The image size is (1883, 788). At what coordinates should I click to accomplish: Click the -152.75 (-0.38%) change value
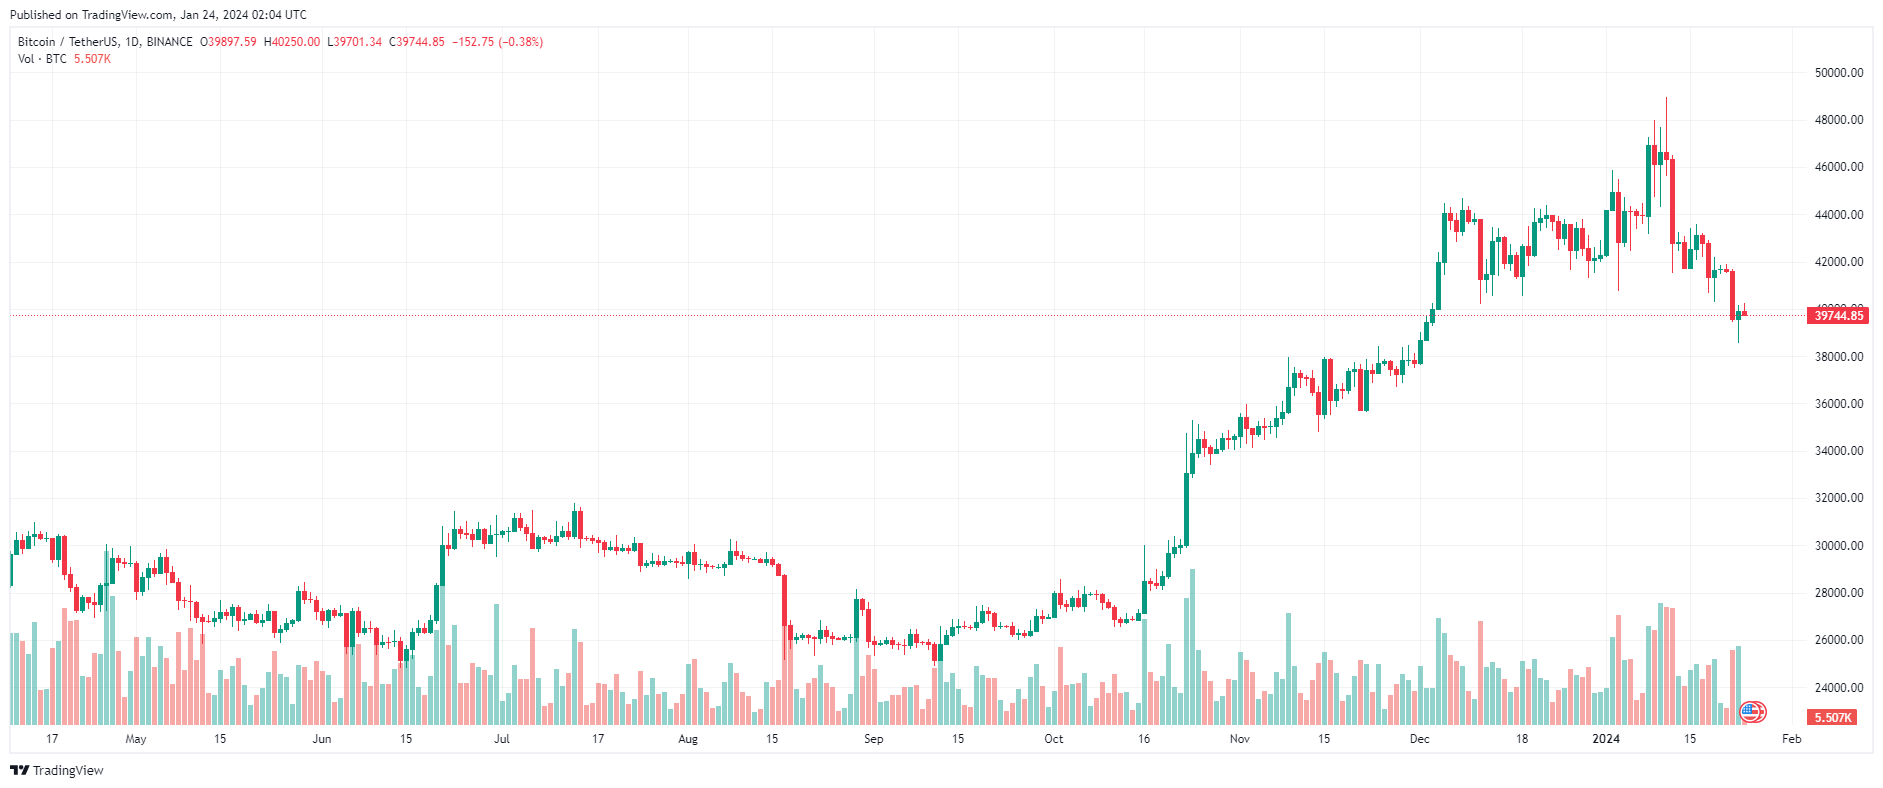point(498,42)
